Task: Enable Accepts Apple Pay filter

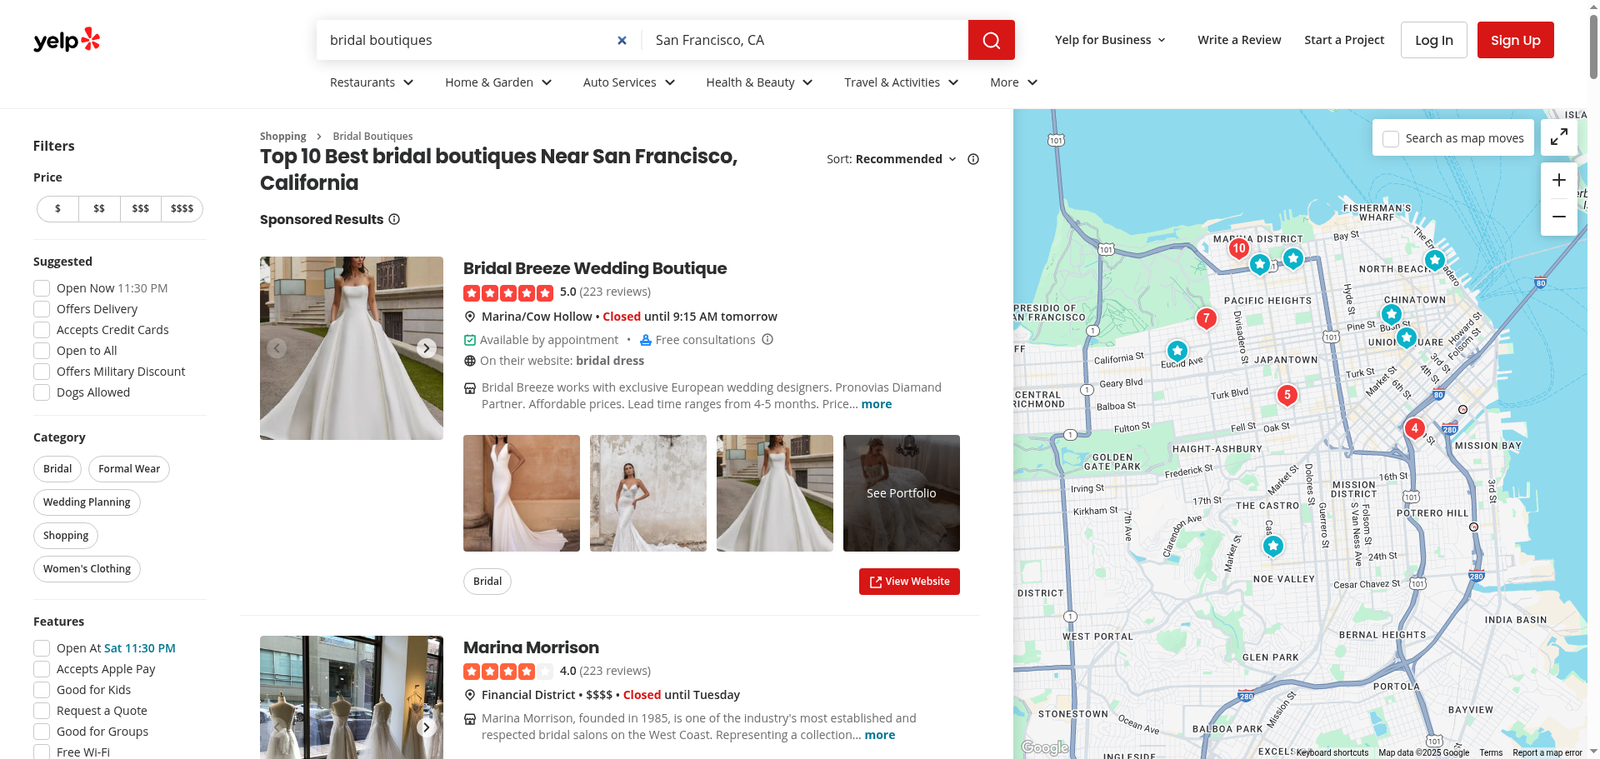Action: (x=42, y=669)
